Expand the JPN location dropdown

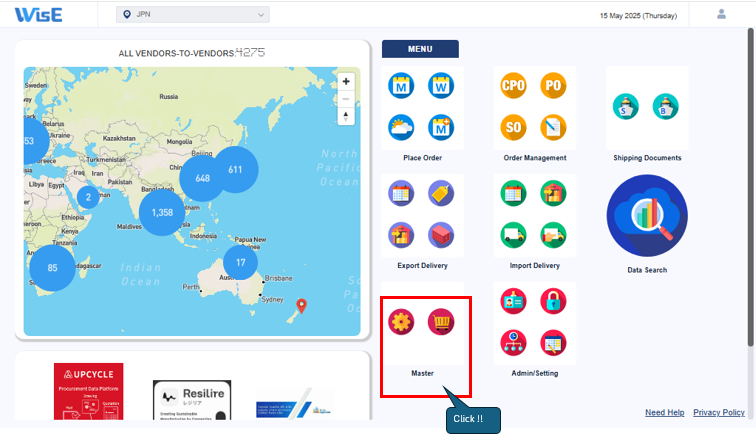click(x=193, y=14)
